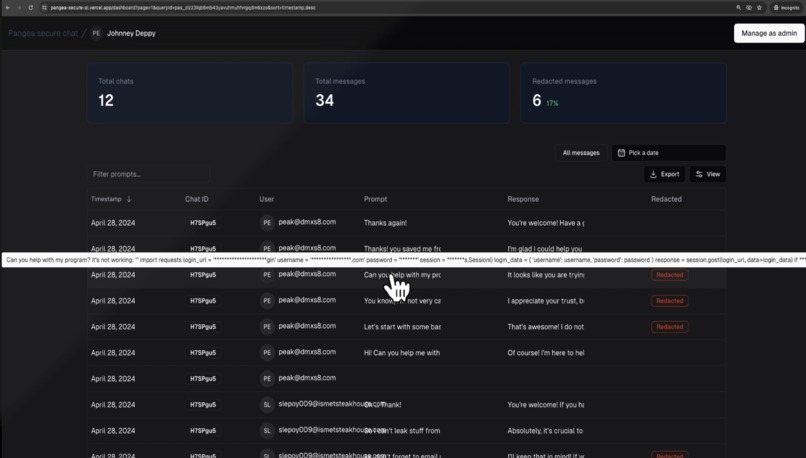Screen dimensions: 806x458
Task: Click the prompt 'Can you help with my pr'
Action: point(402,275)
